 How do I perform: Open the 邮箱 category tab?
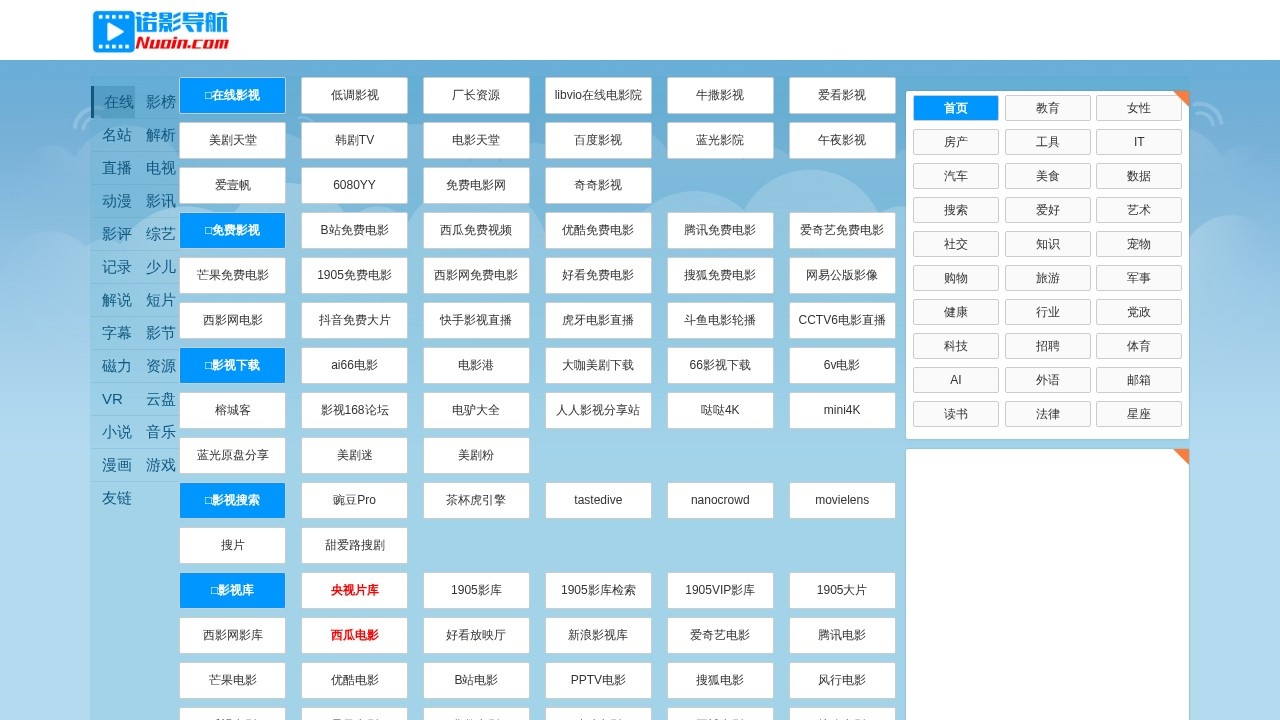tap(1139, 380)
